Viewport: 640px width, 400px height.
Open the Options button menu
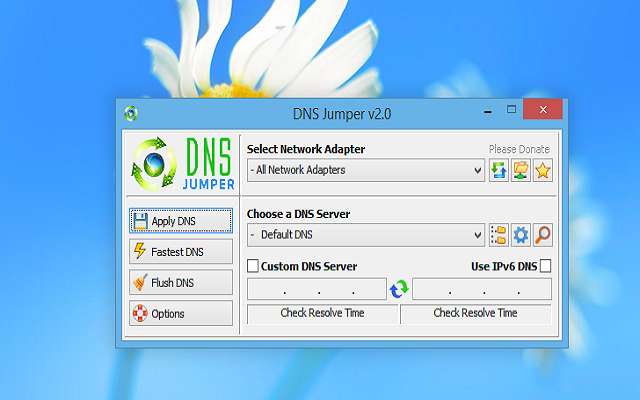(x=181, y=314)
